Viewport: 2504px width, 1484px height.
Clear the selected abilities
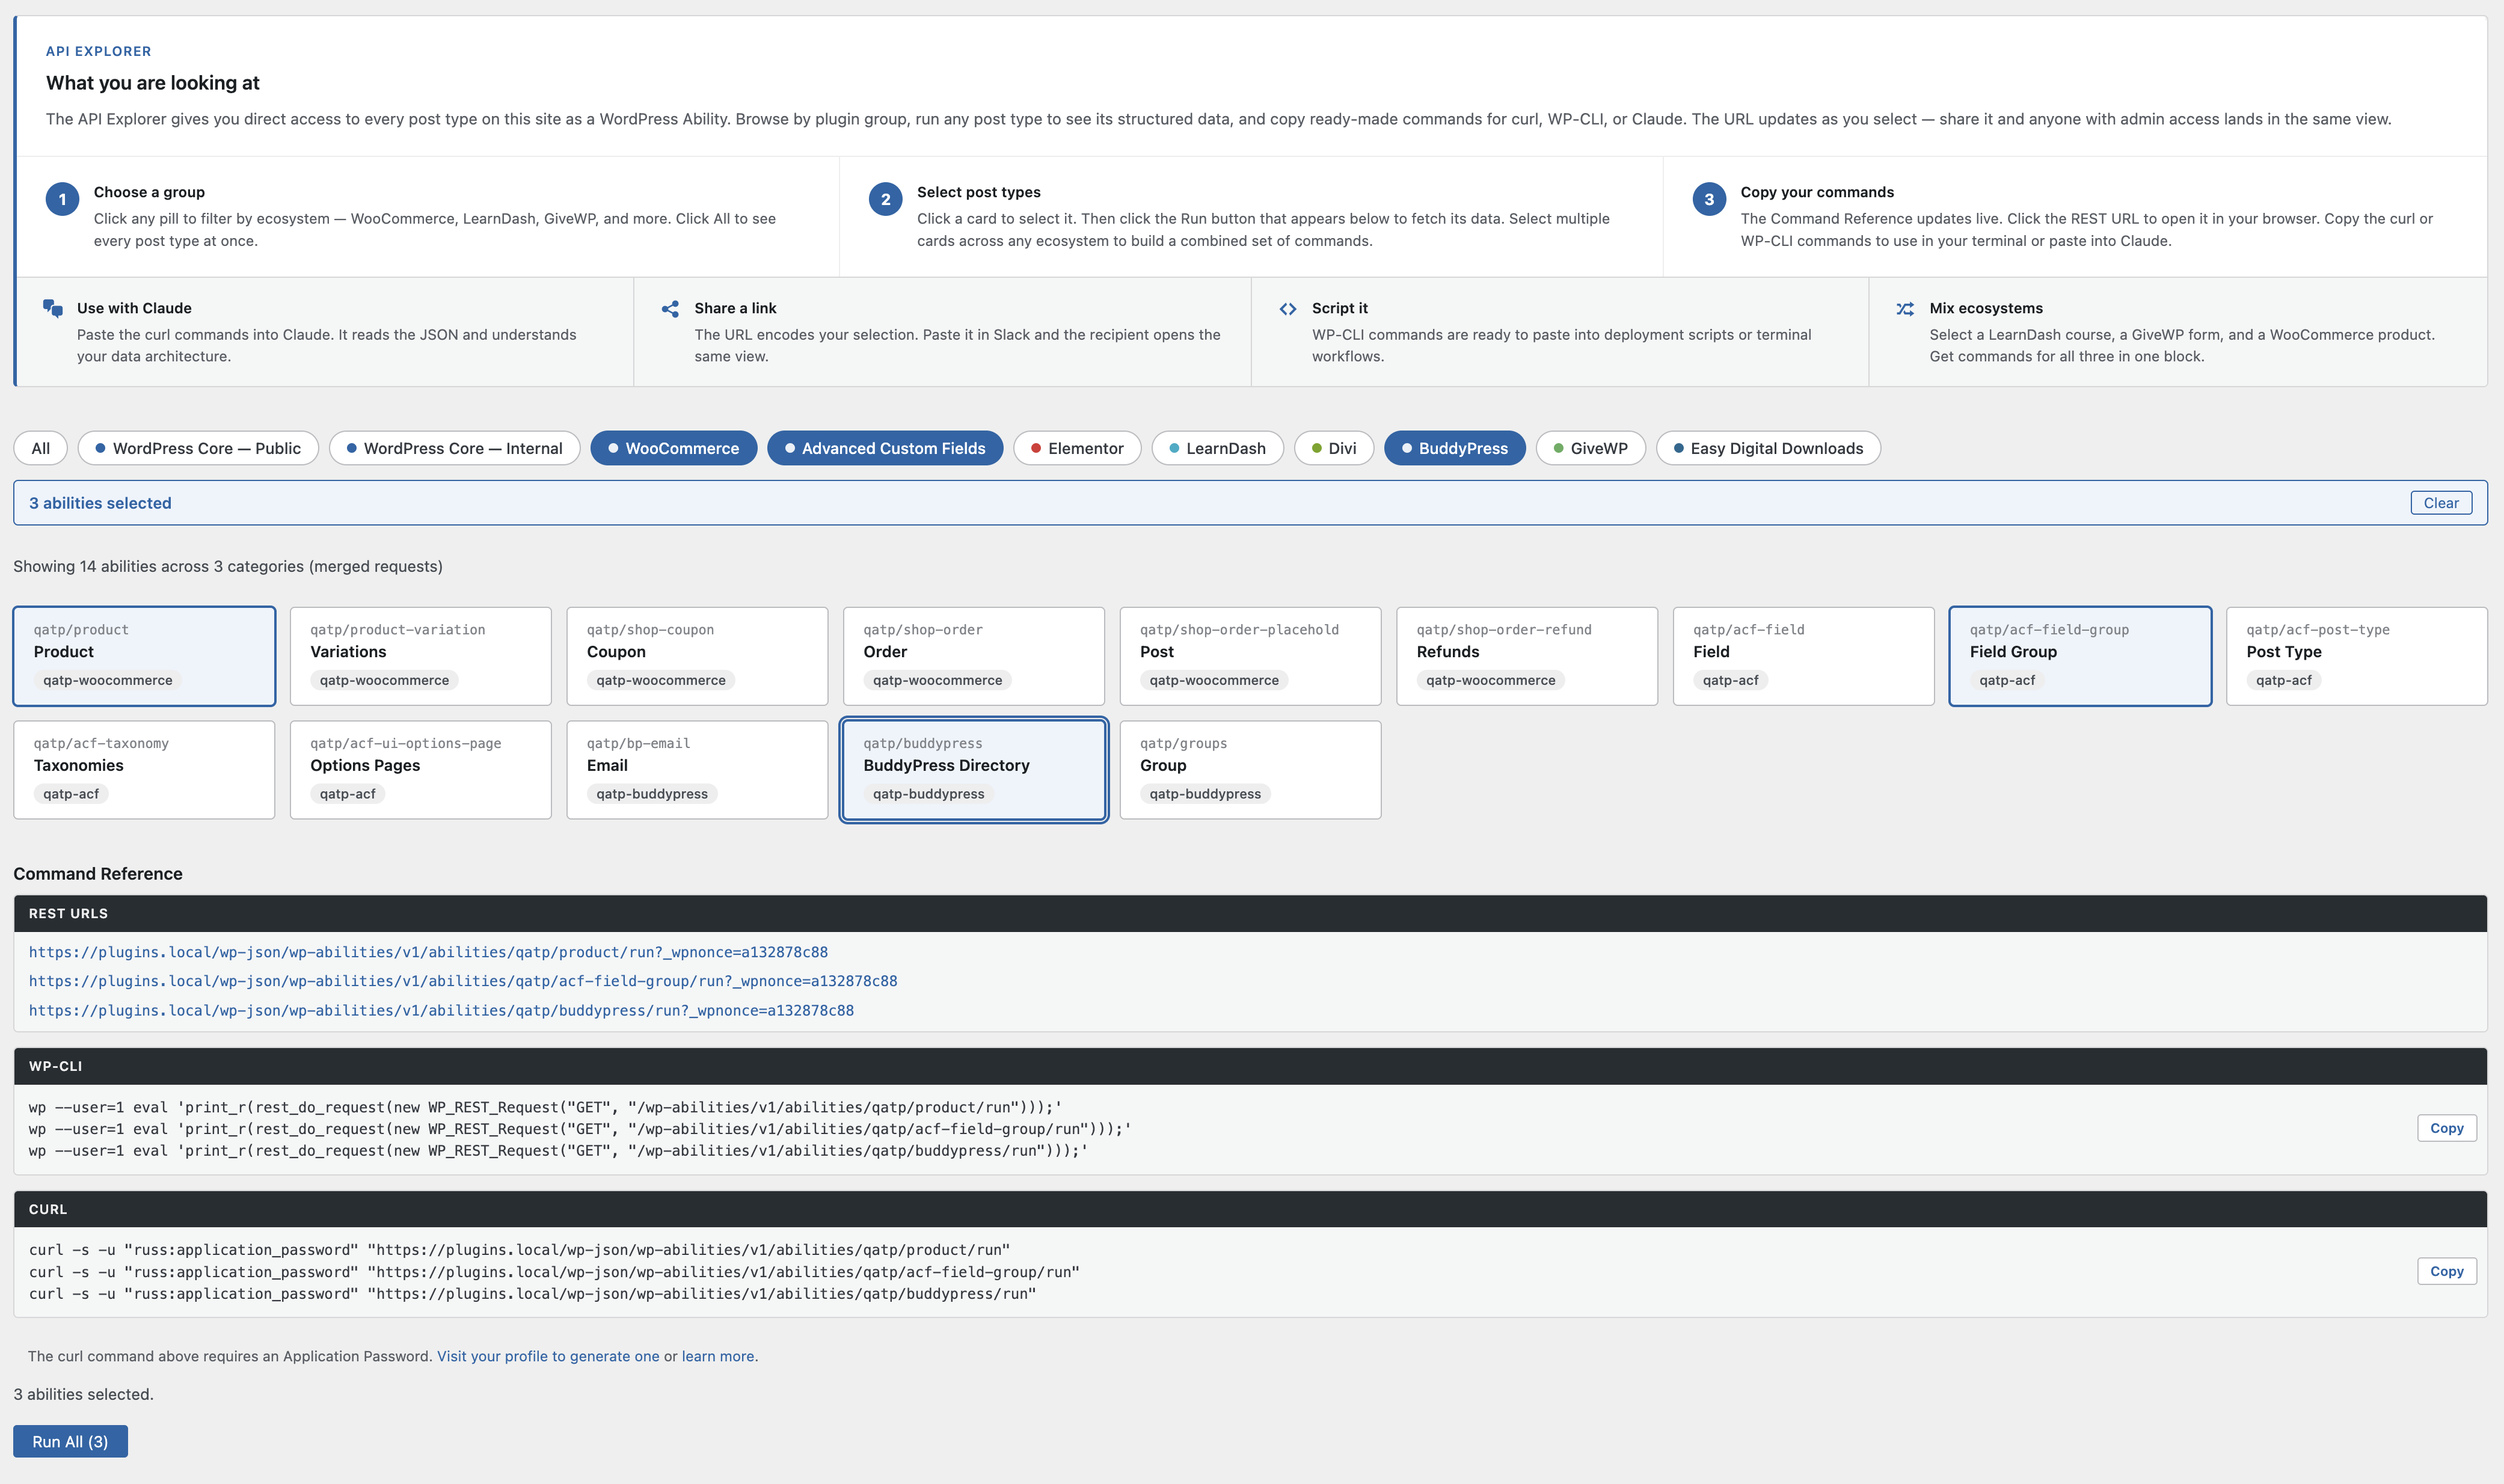click(x=2442, y=503)
